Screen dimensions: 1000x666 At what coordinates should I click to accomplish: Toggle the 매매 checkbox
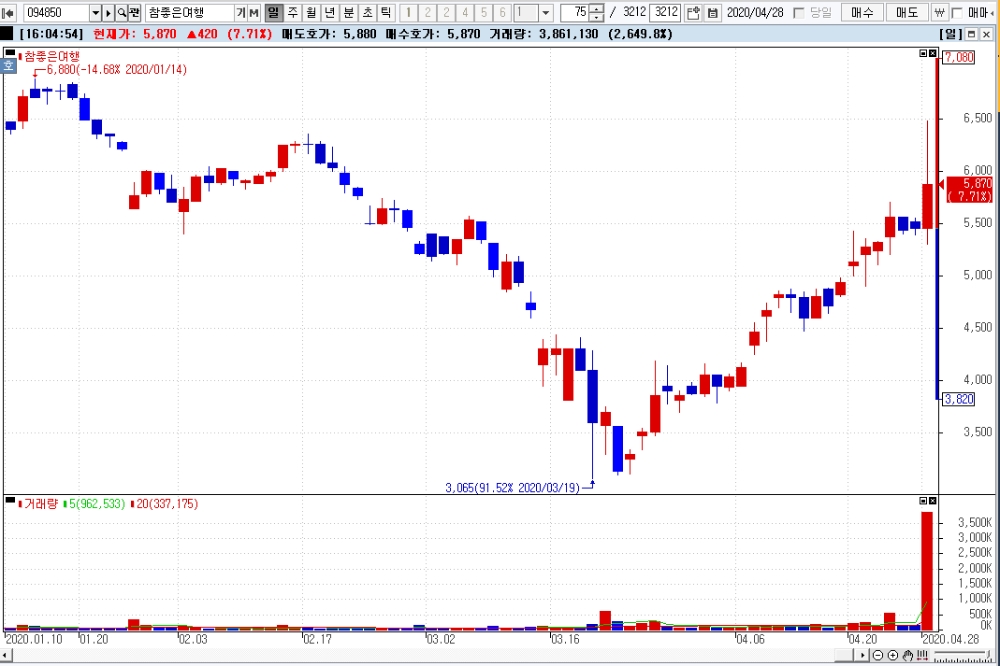pyautogui.click(x=957, y=13)
